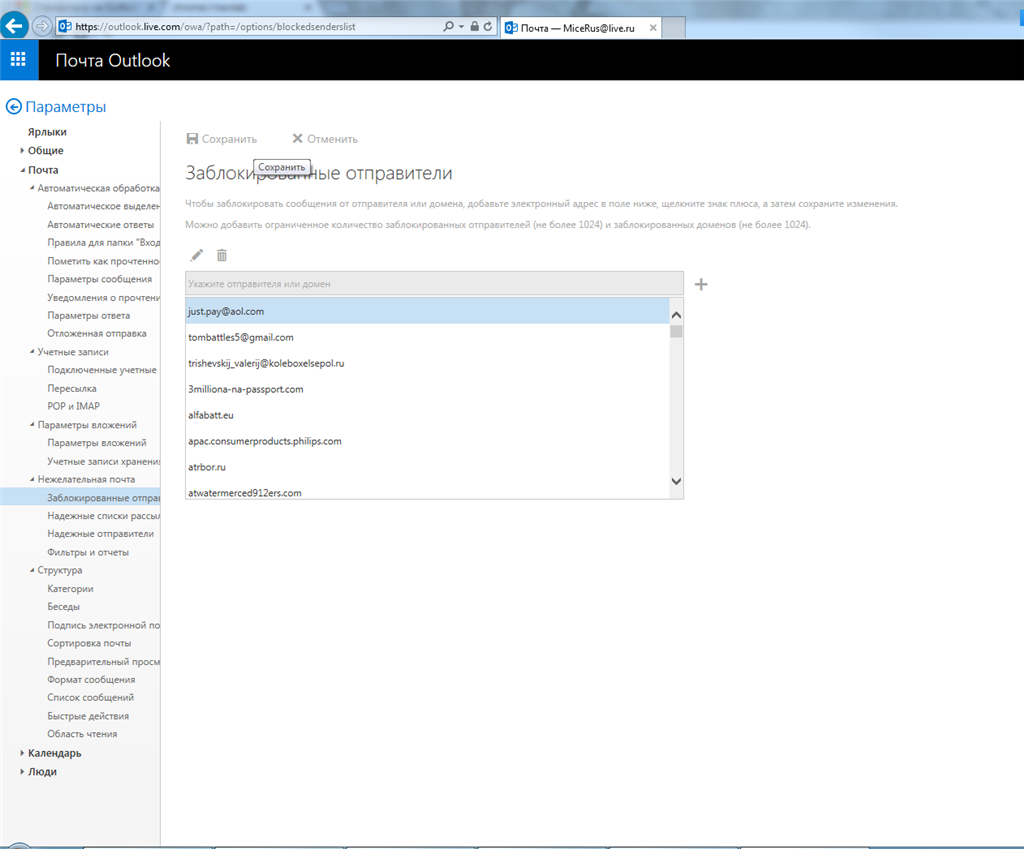Open Уведомления о прочтении settings
This screenshot has height=849, width=1024.
click(x=103, y=298)
